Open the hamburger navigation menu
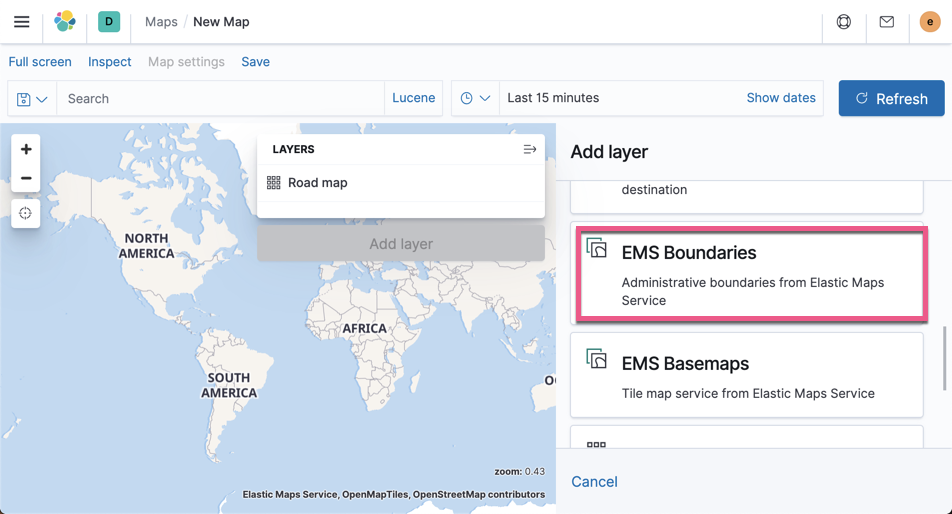This screenshot has height=514, width=952. (x=22, y=22)
